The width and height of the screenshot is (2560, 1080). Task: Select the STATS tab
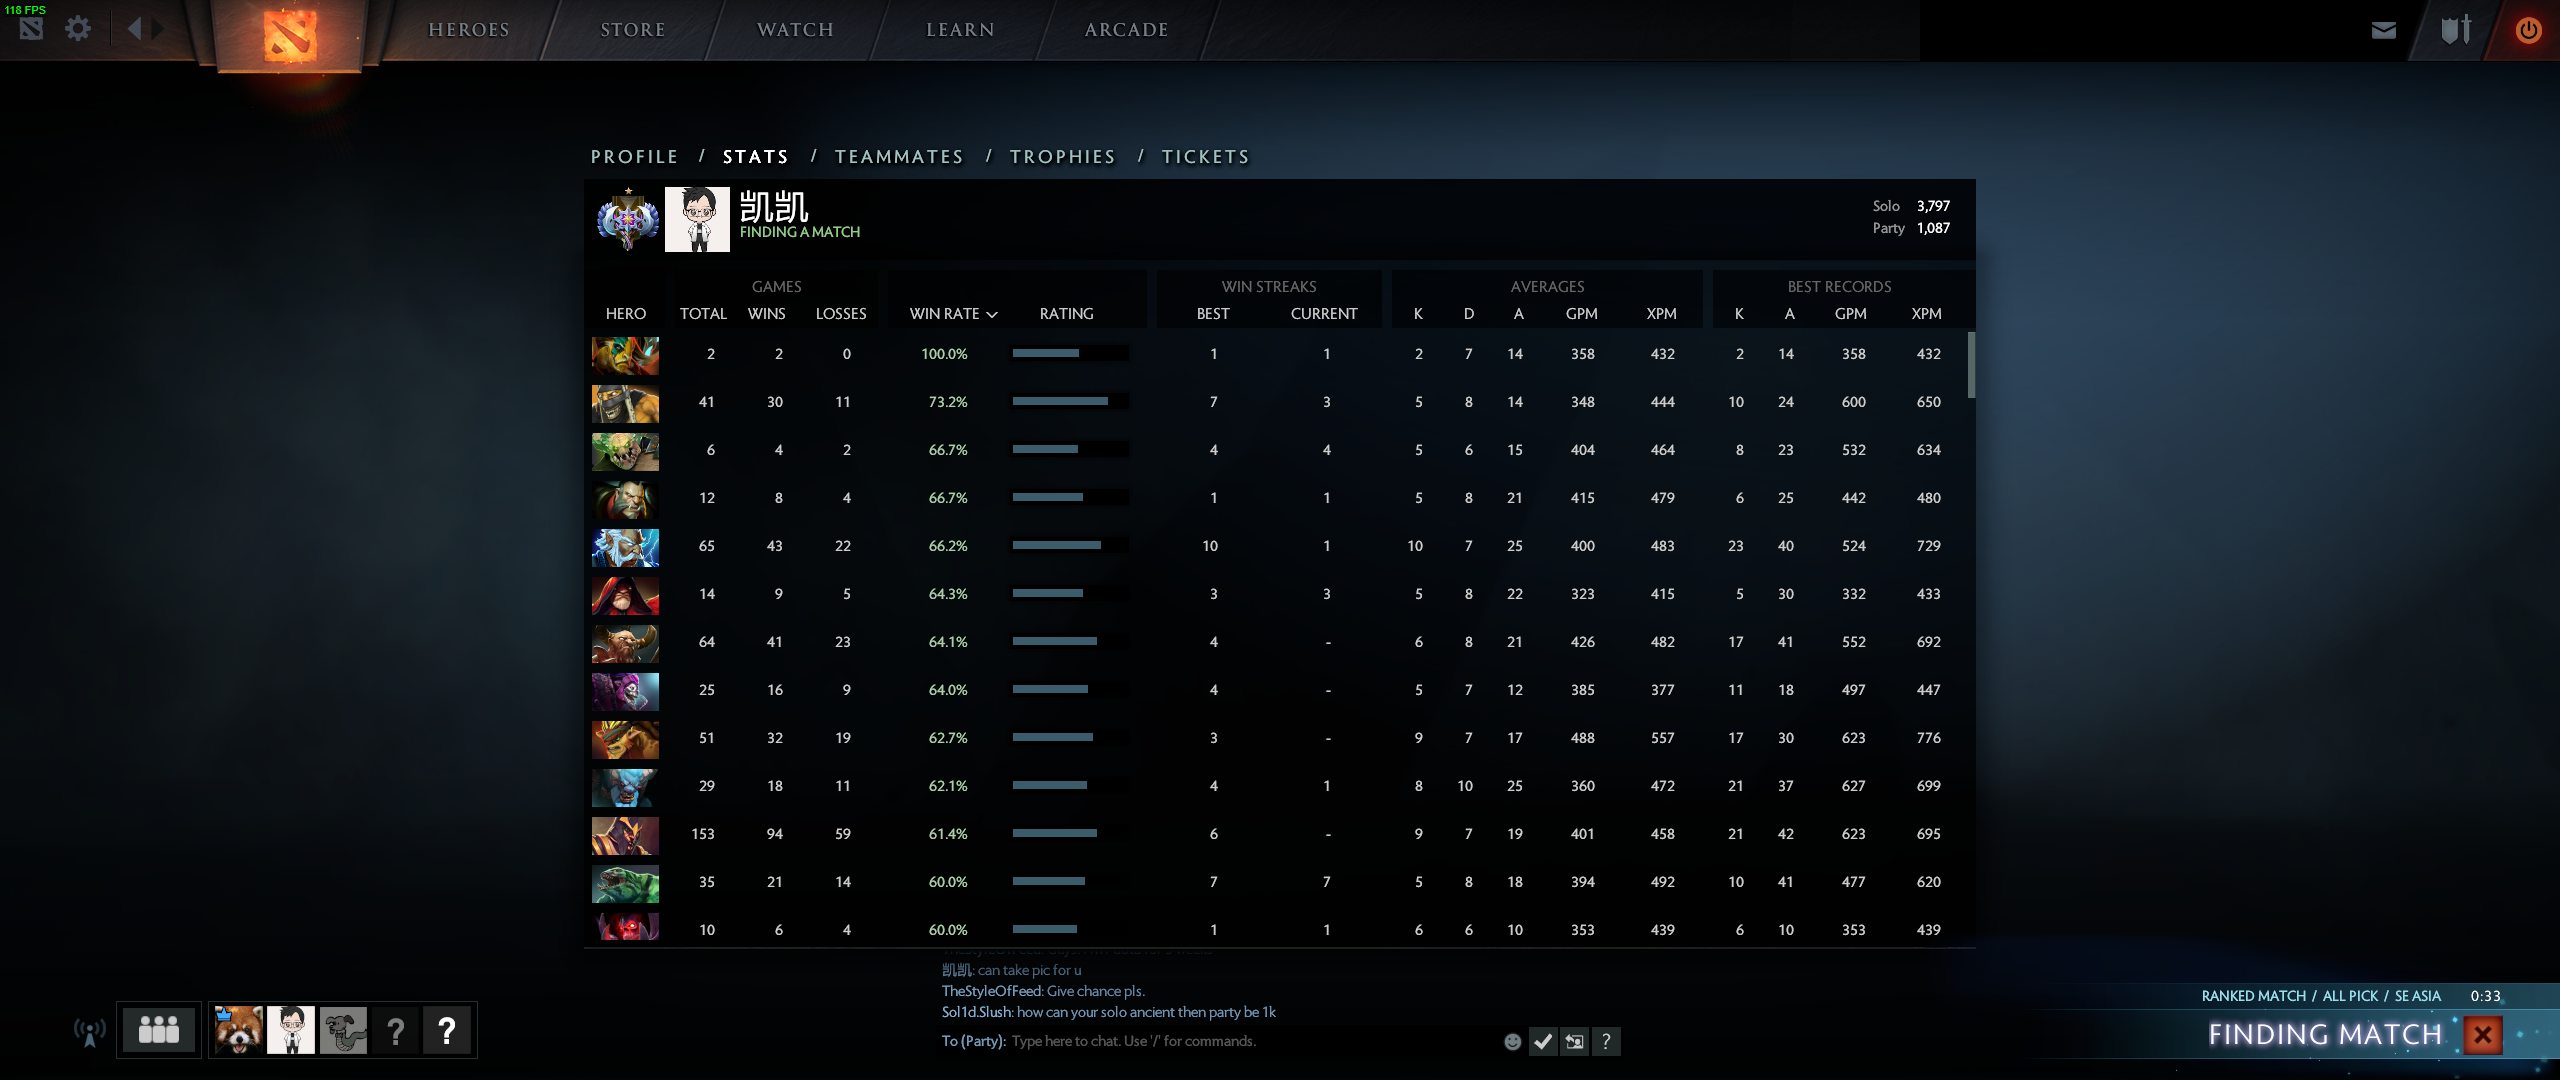click(756, 157)
